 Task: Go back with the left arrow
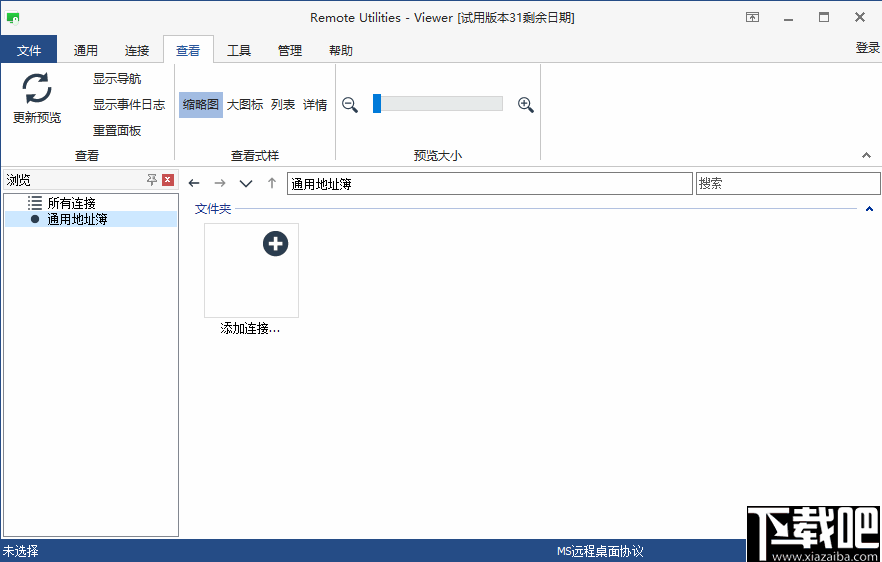coord(194,183)
